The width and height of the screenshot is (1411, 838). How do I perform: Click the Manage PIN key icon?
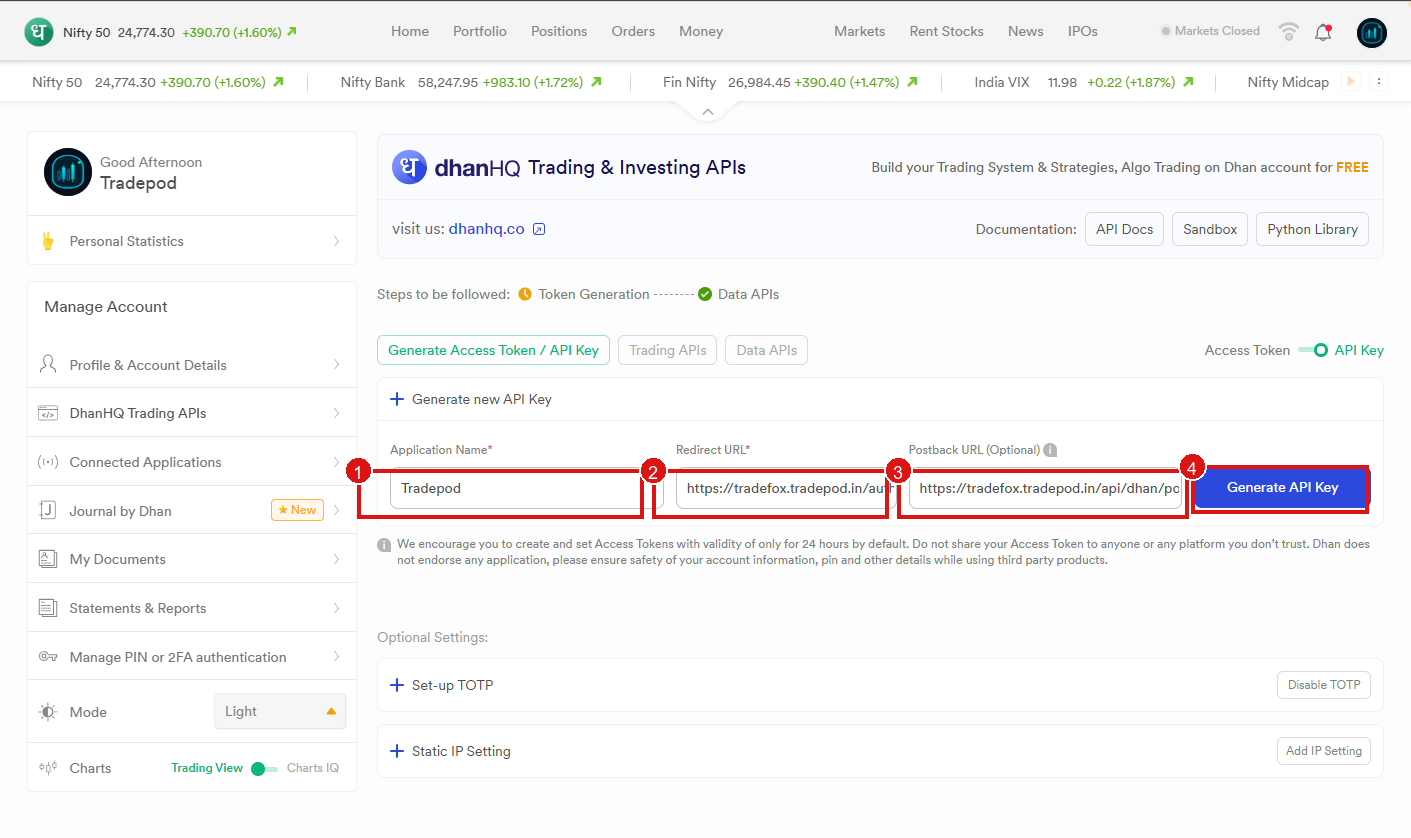(x=47, y=657)
